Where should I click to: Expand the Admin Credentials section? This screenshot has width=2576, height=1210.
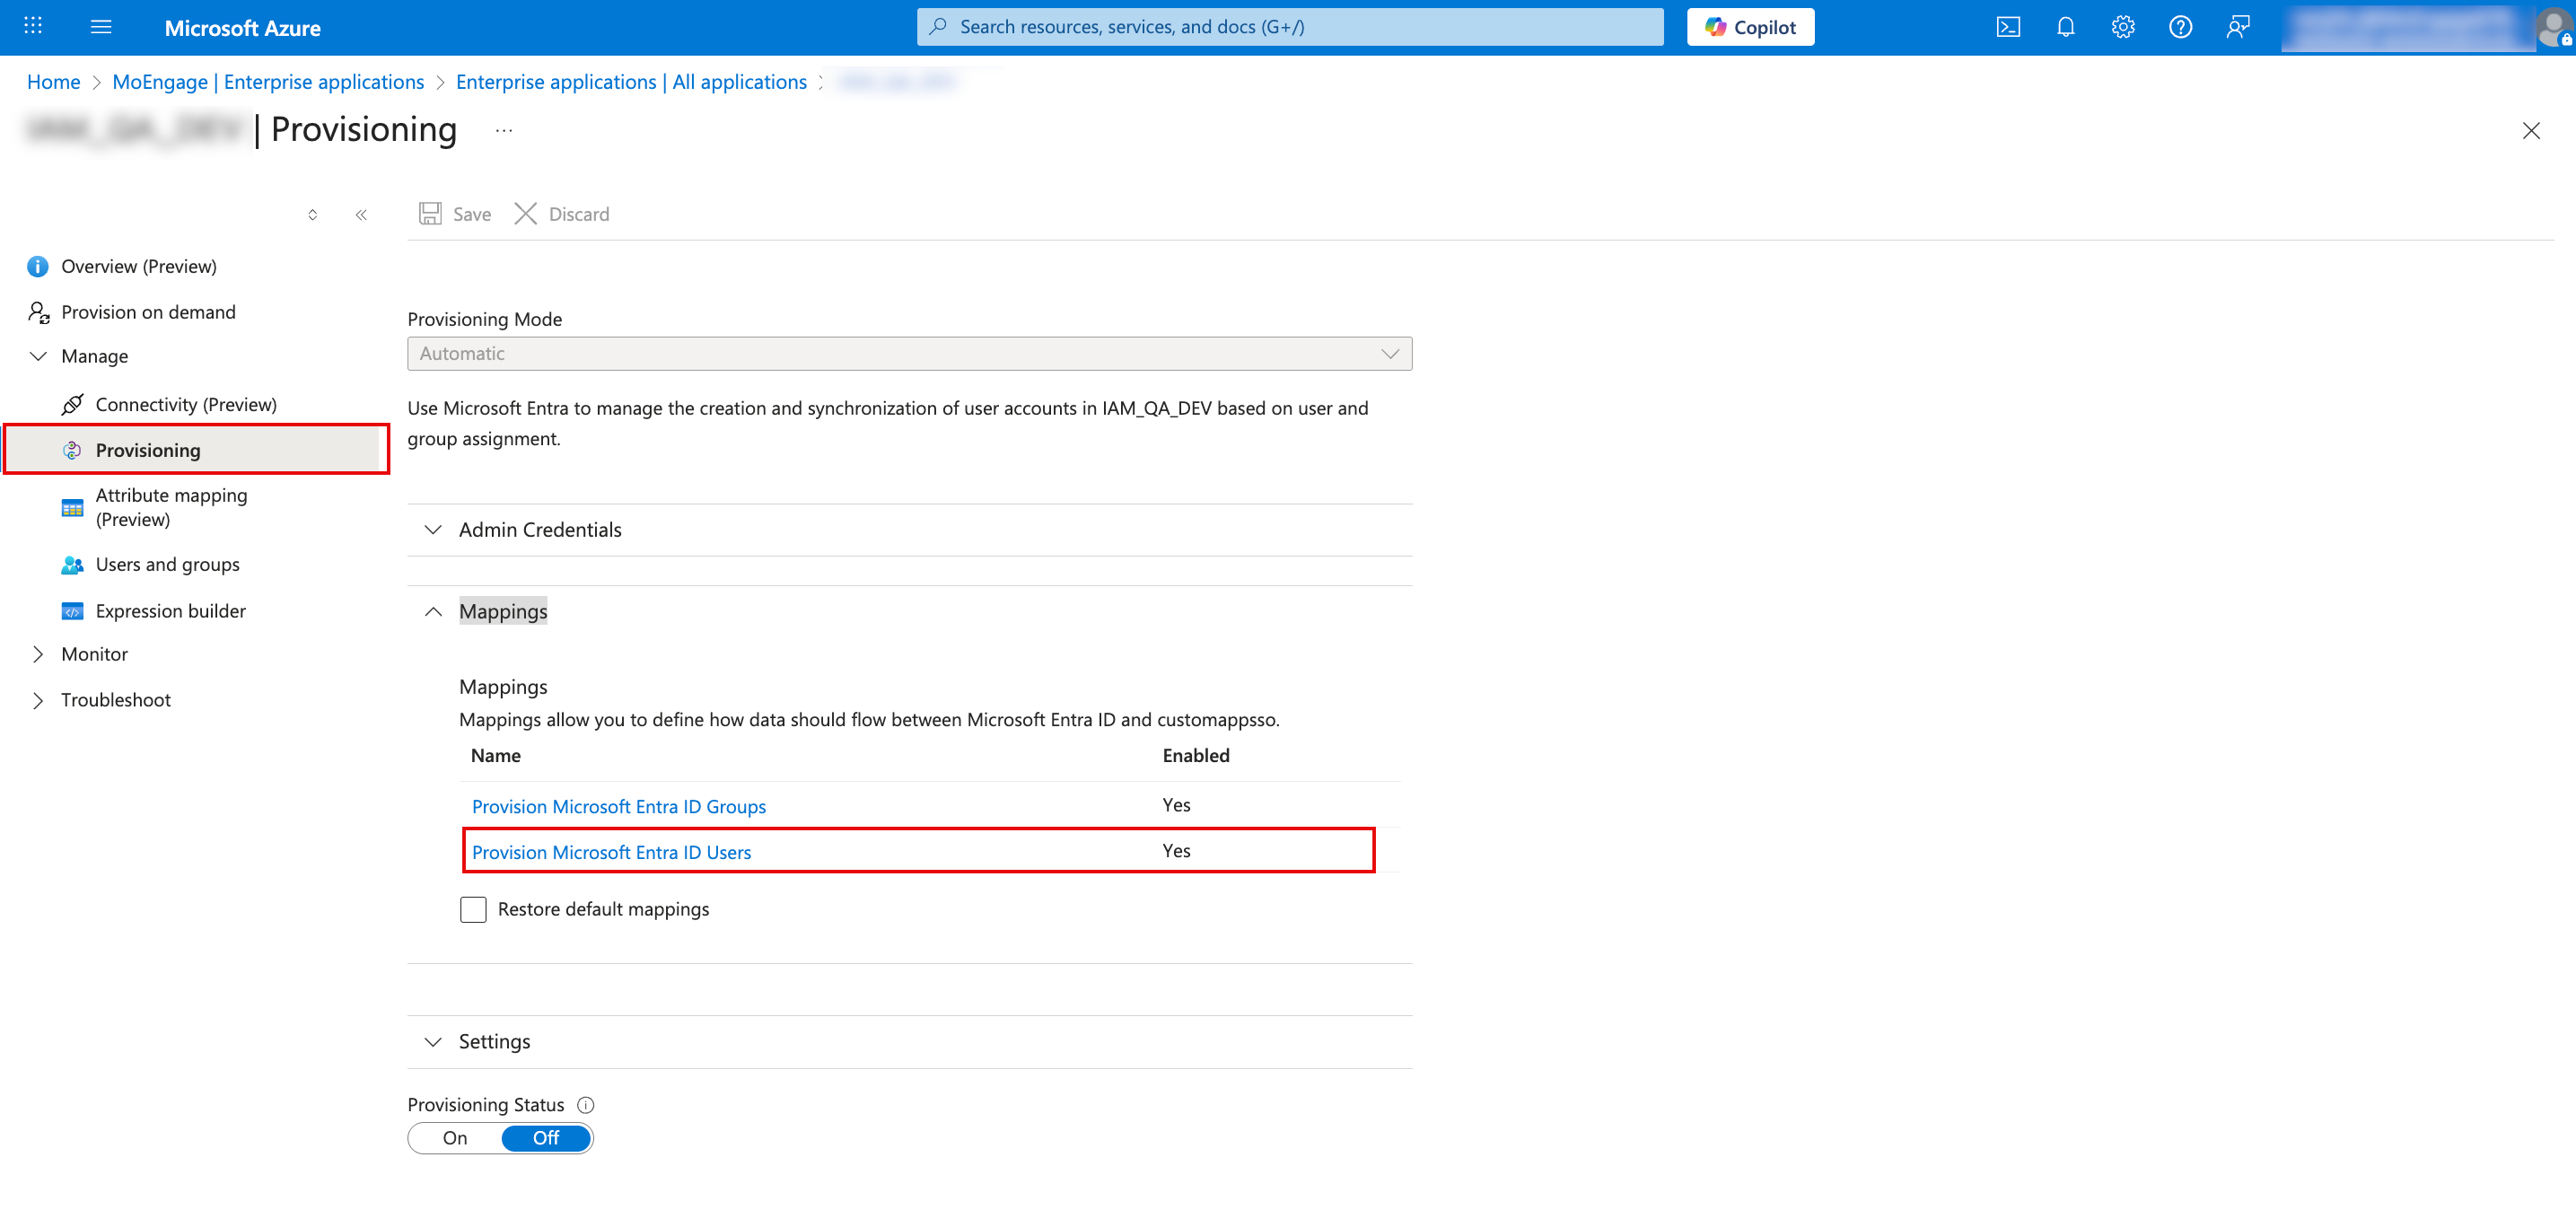540,530
